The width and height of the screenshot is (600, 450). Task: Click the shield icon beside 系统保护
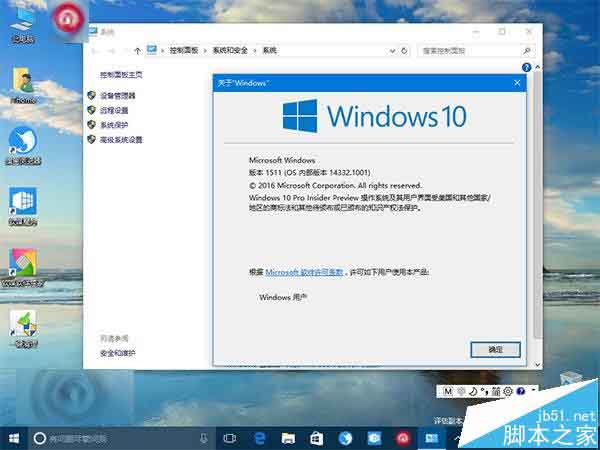(91, 125)
